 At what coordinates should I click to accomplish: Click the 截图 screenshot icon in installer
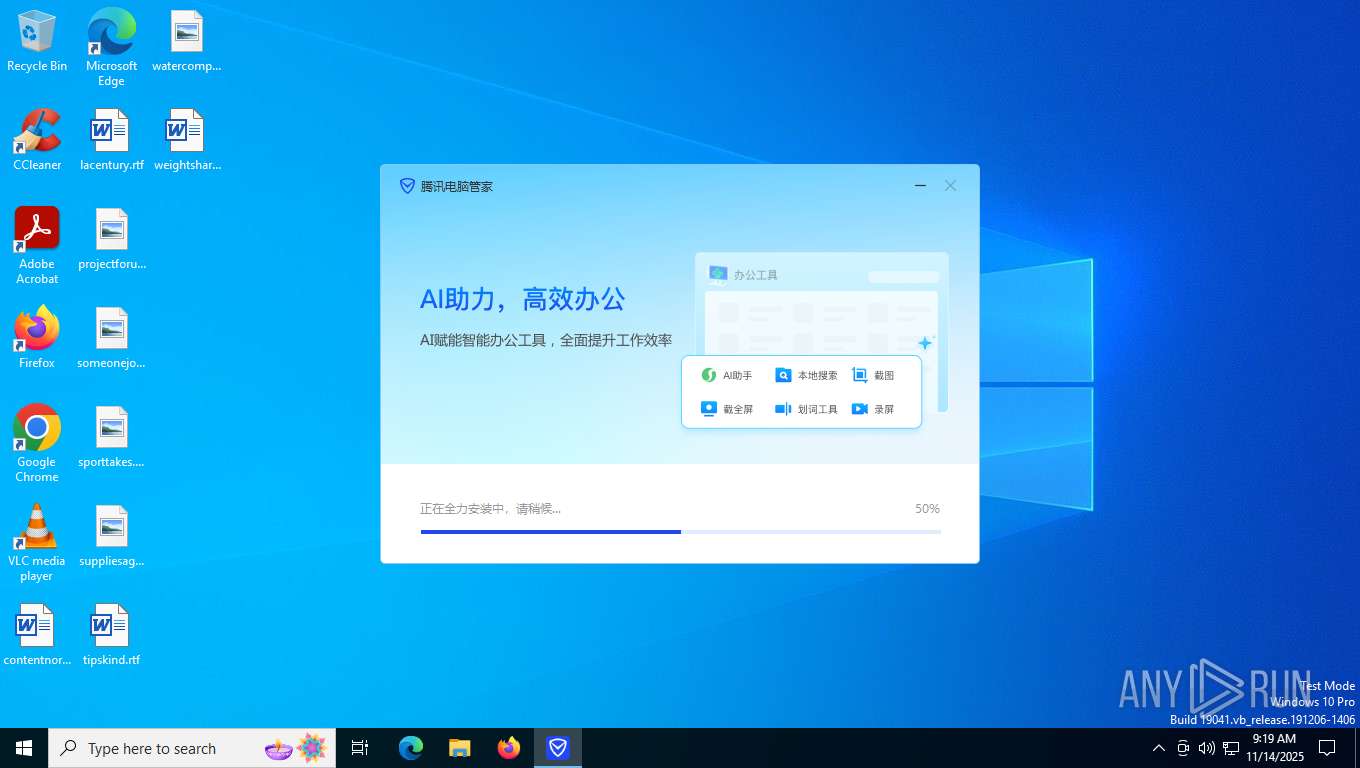(x=859, y=375)
